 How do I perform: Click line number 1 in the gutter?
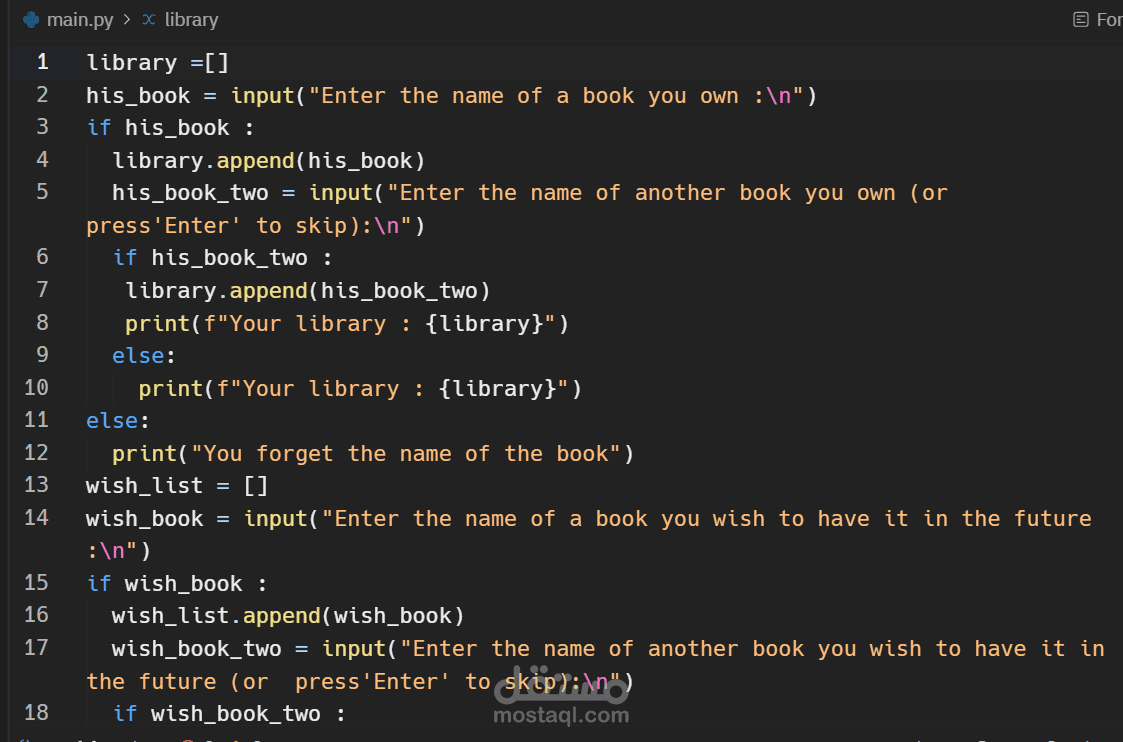pyautogui.click(x=42, y=62)
